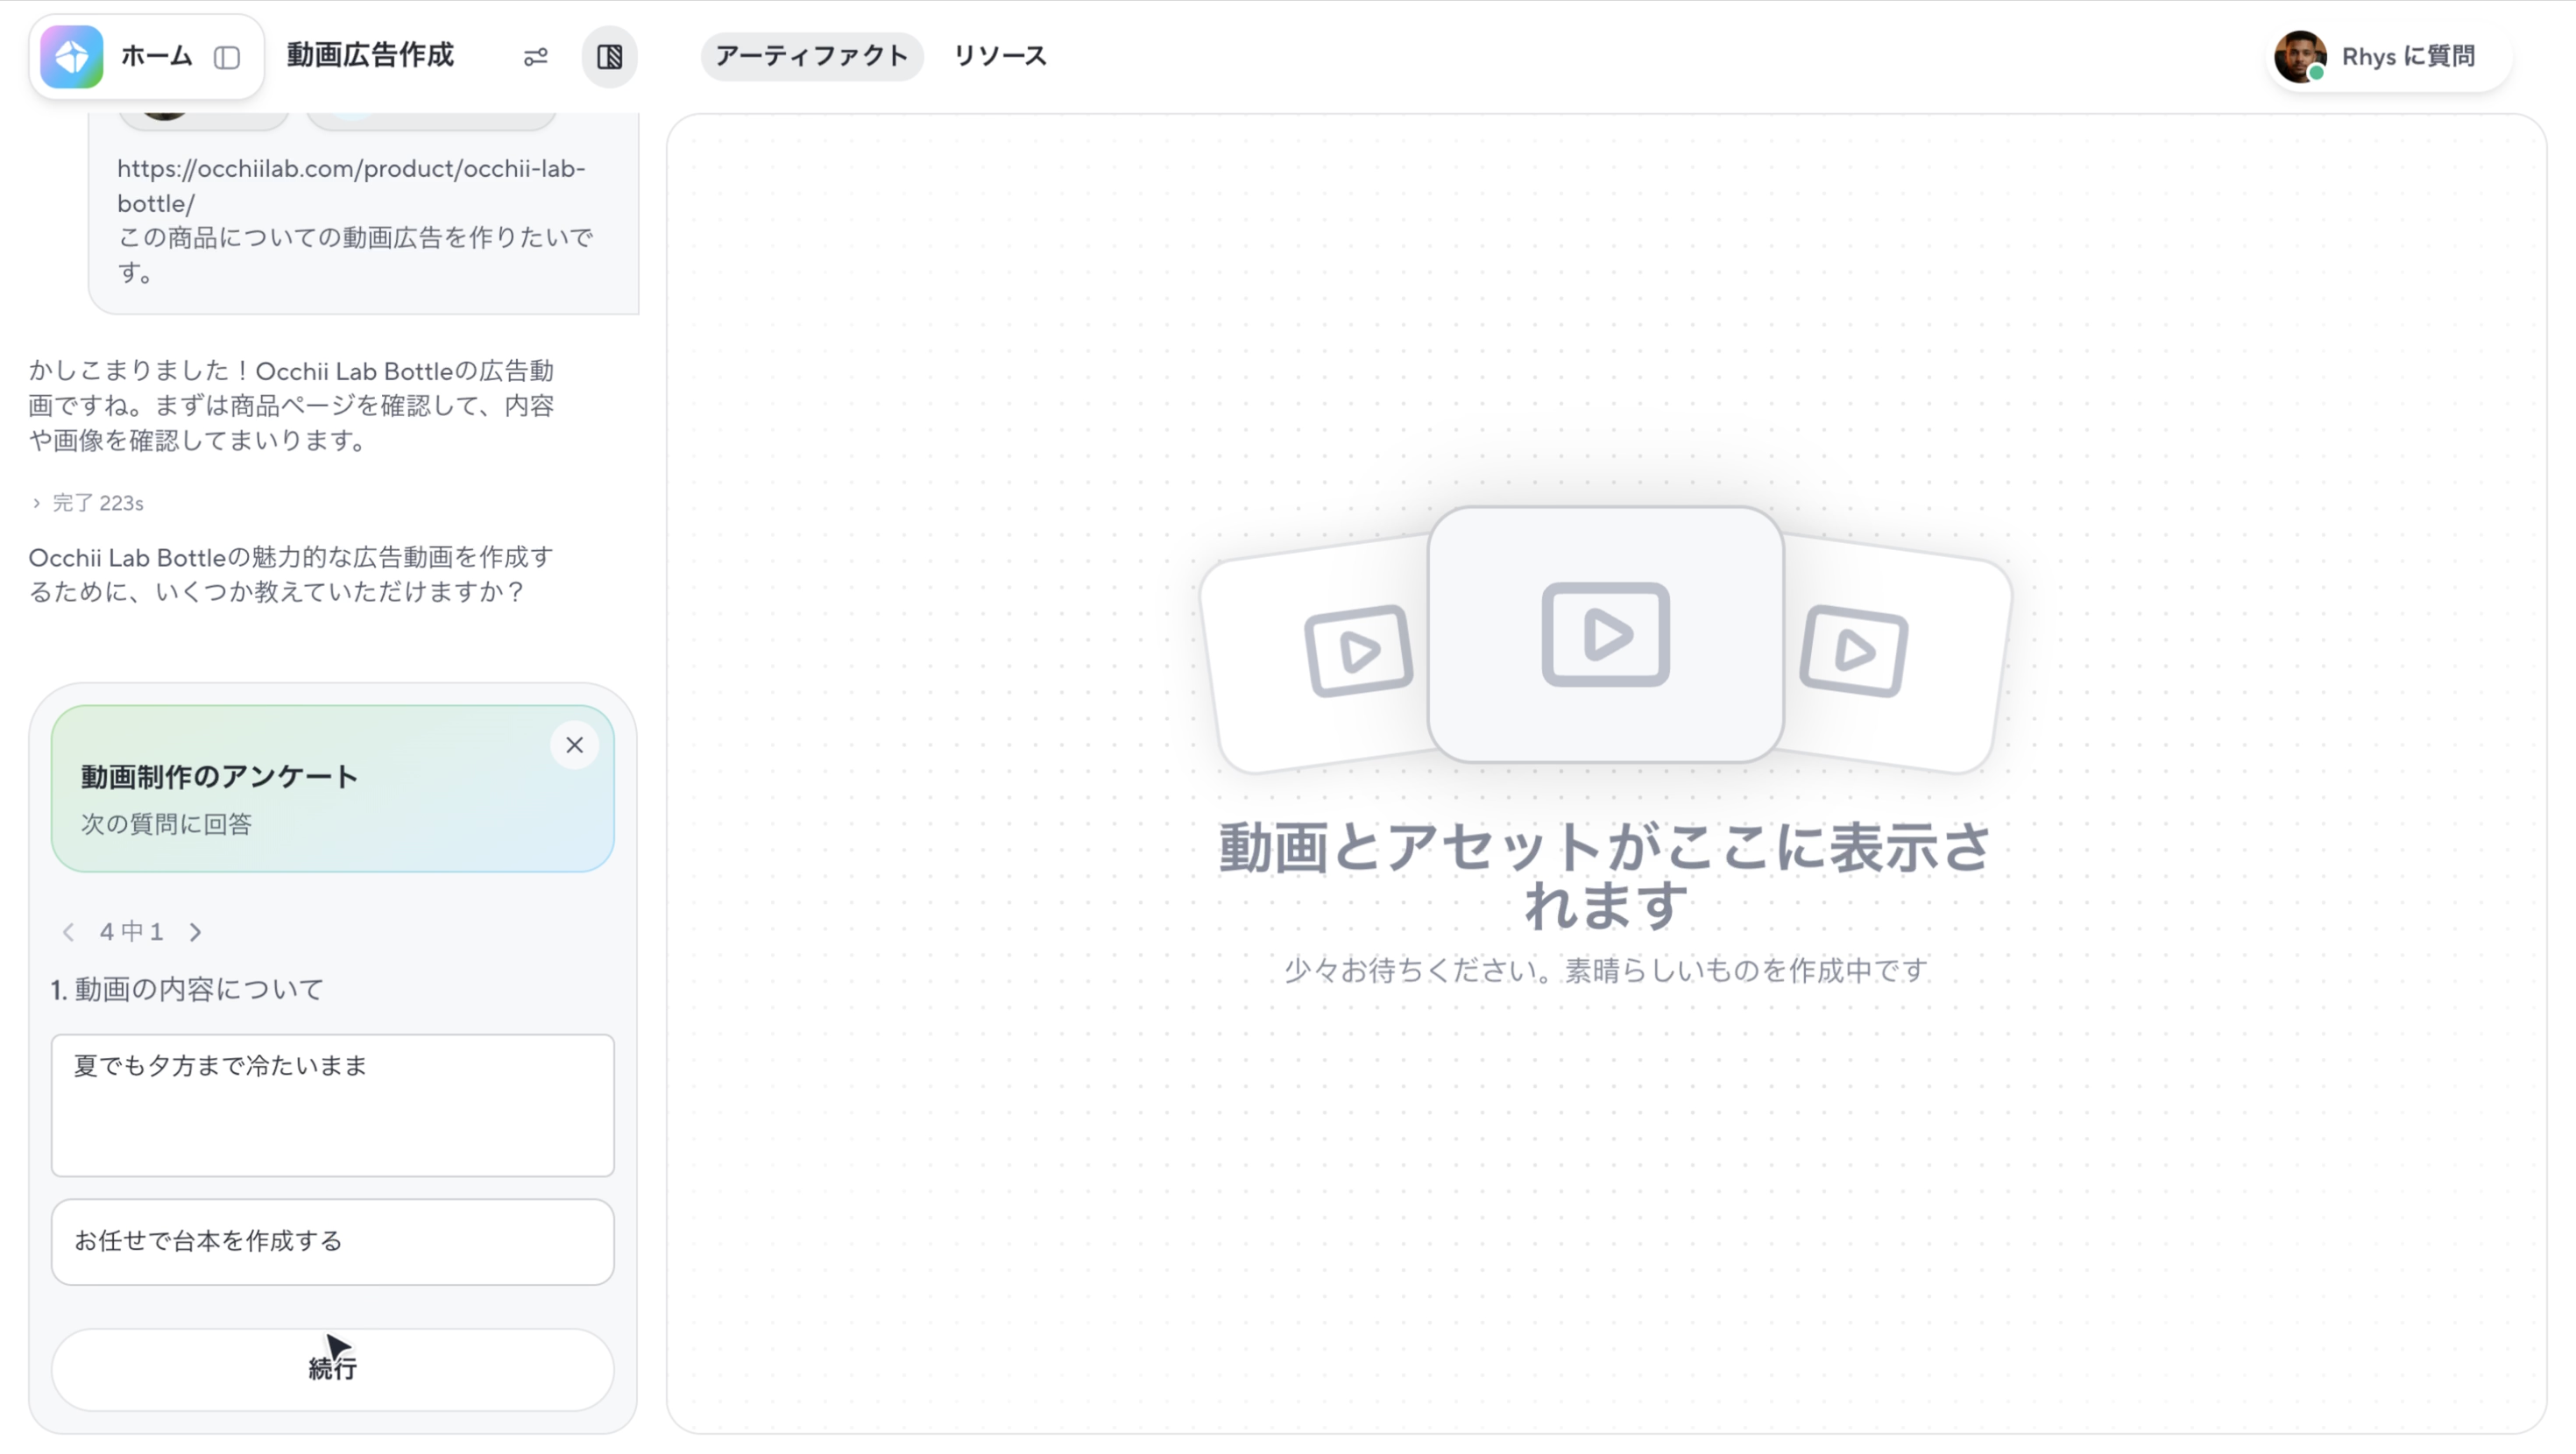2576x1454 pixels.
Task: Click the colorful app logo icon
Action: pos(72,57)
